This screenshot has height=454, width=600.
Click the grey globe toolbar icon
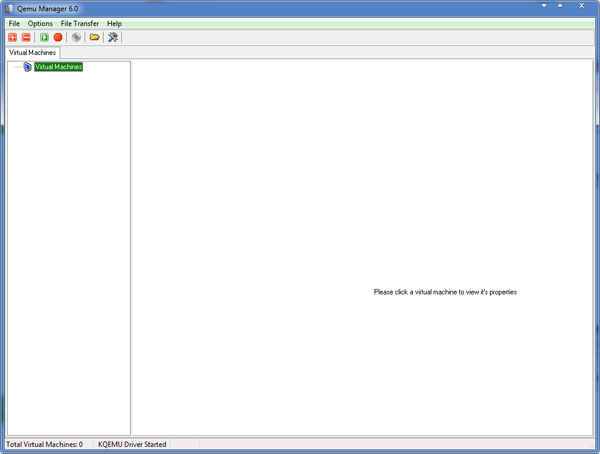tap(77, 37)
